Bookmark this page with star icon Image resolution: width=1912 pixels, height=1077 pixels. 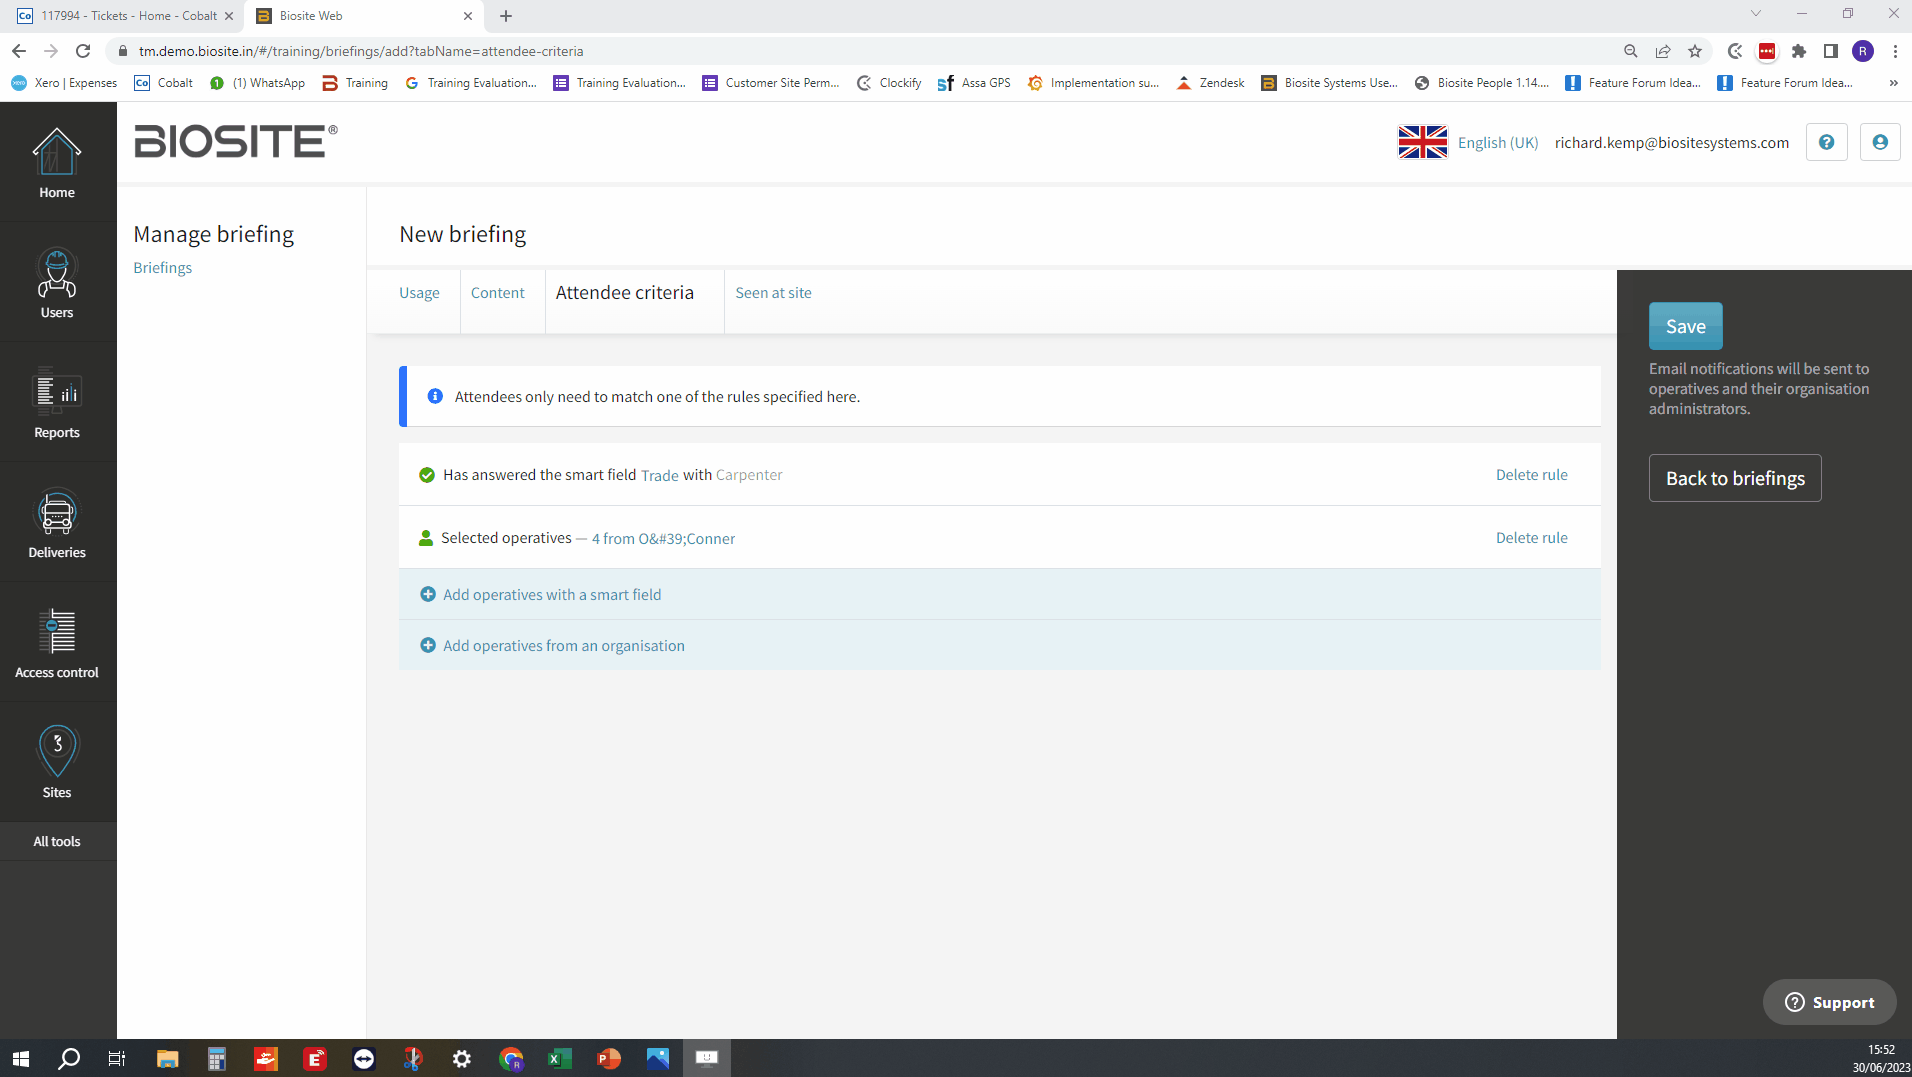(1694, 51)
